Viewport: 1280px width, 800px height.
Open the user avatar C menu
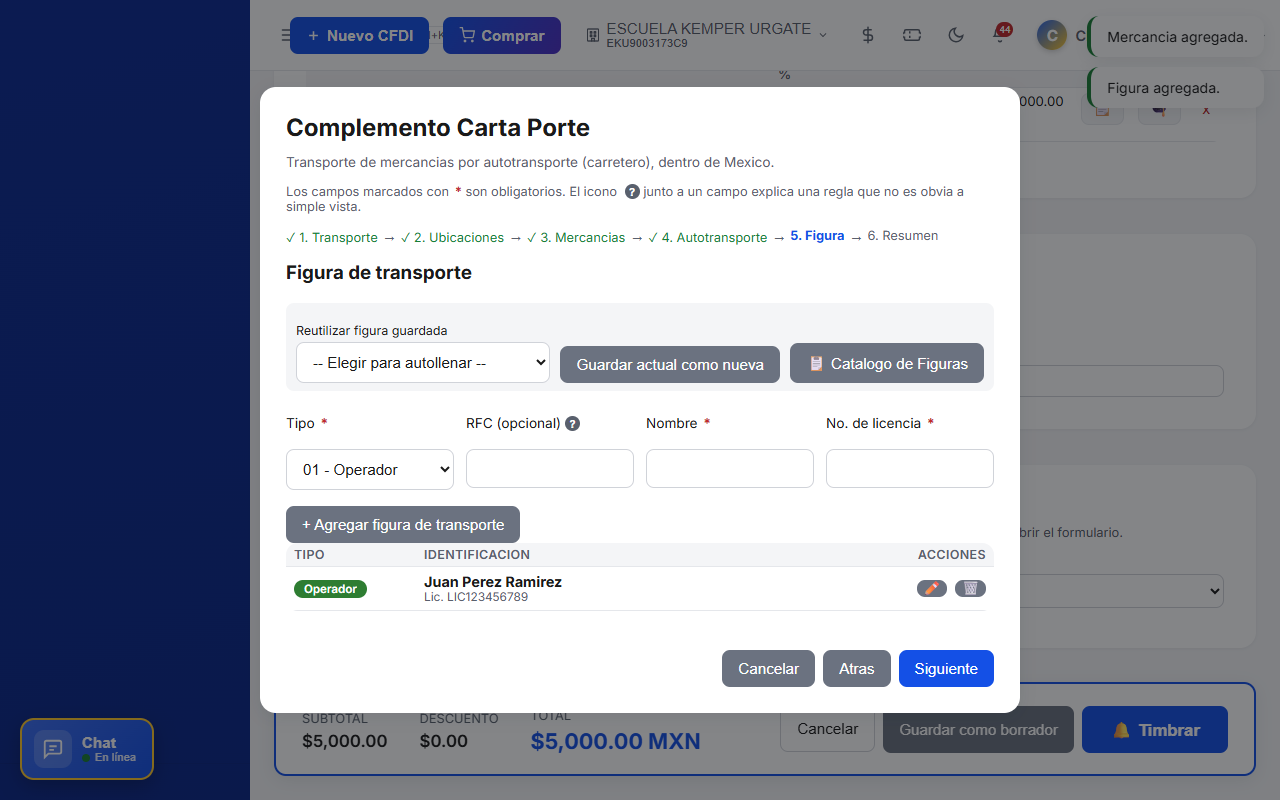[x=1051, y=36]
